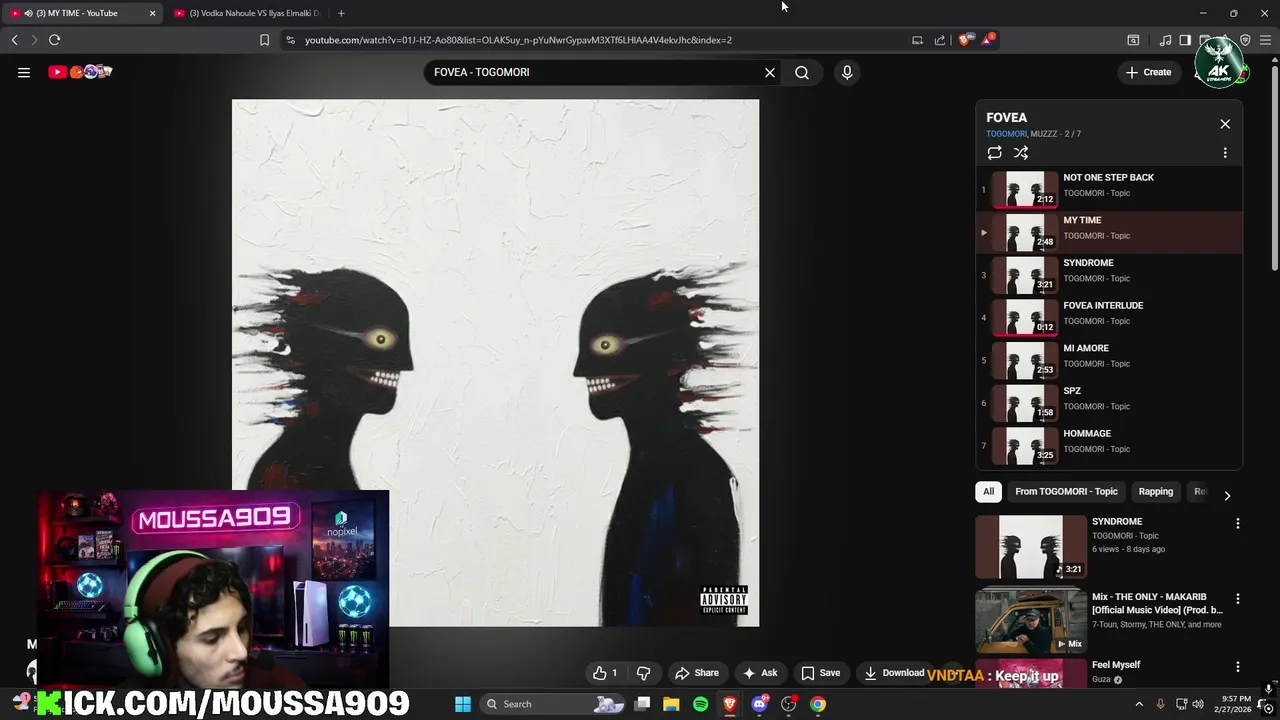The image size is (1280, 720).
Task: Select MY TIME in the playlist
Action: (x=1109, y=231)
